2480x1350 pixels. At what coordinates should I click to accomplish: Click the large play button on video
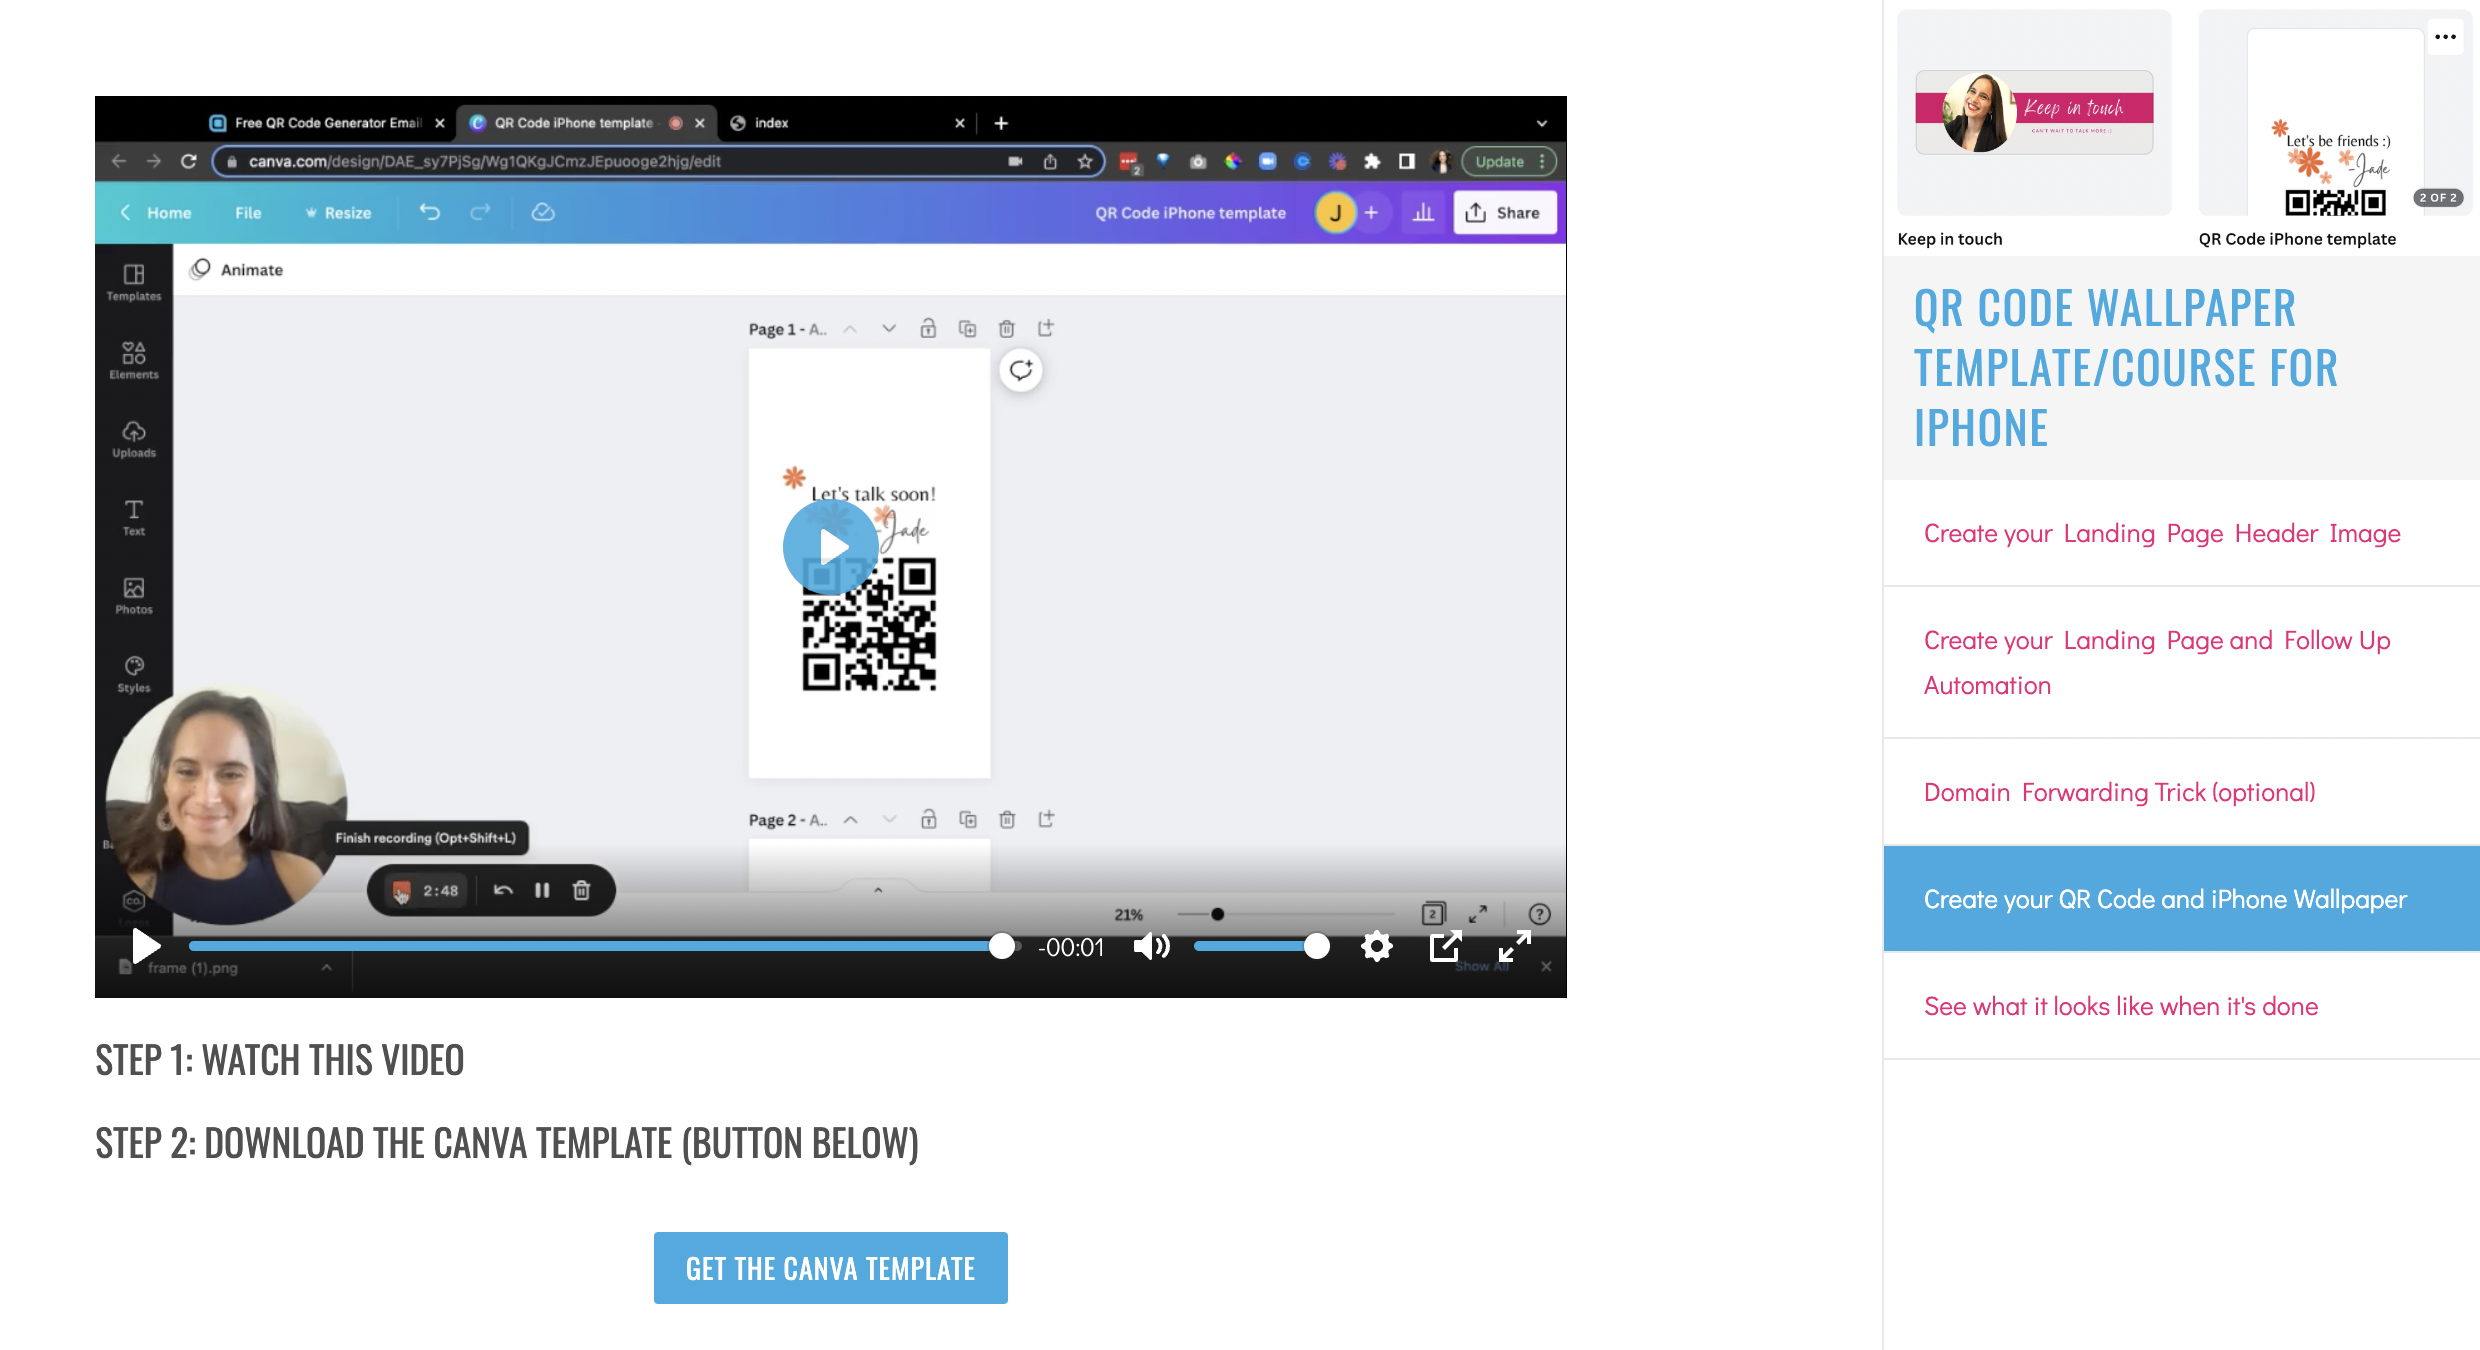[x=830, y=547]
